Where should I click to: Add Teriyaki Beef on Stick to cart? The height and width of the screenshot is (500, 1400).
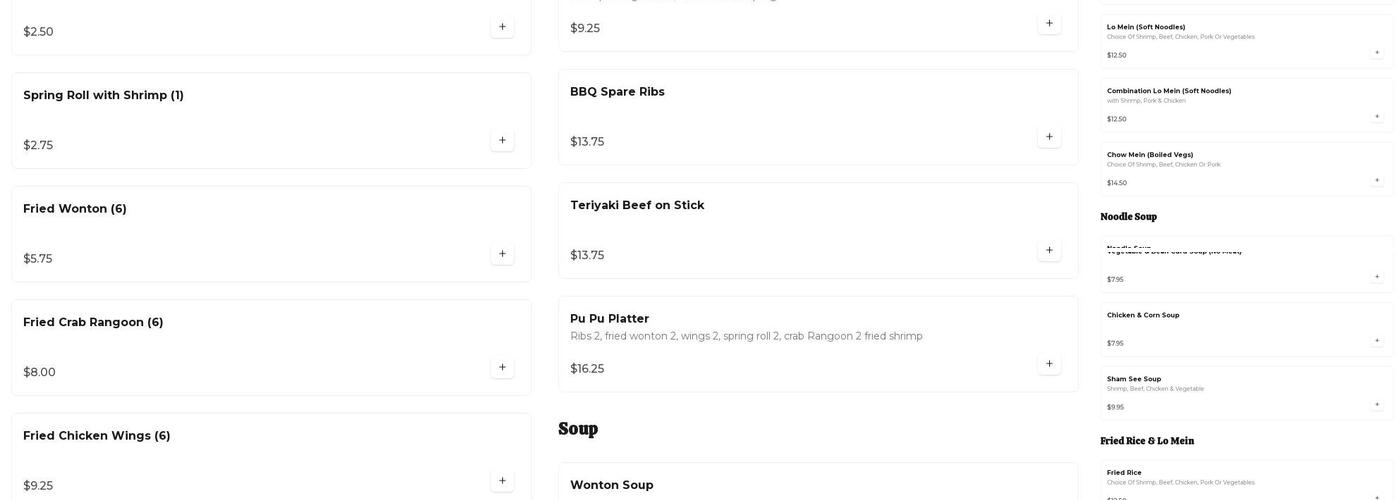point(1049,251)
